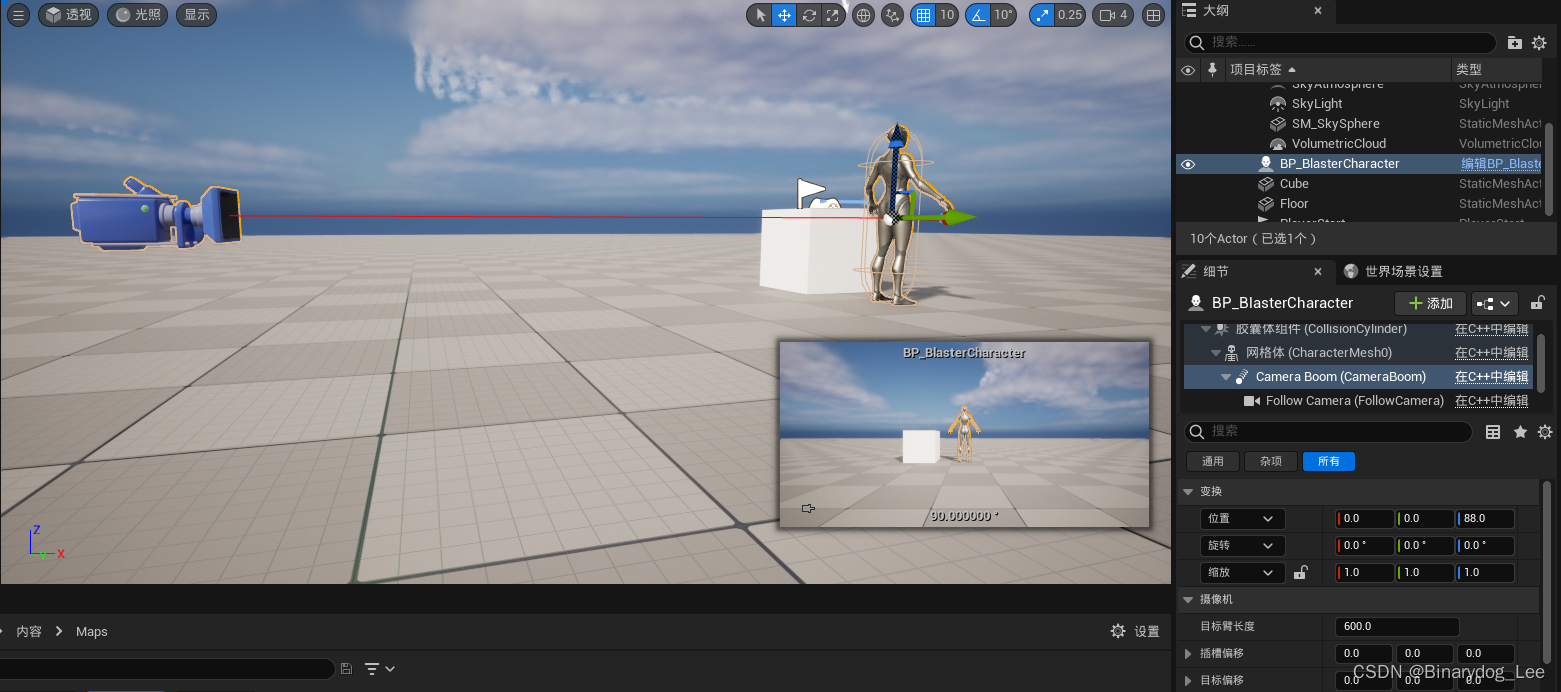The height and width of the screenshot is (692, 1561).
Task: Close the 细节 details tab
Action: [1318, 271]
